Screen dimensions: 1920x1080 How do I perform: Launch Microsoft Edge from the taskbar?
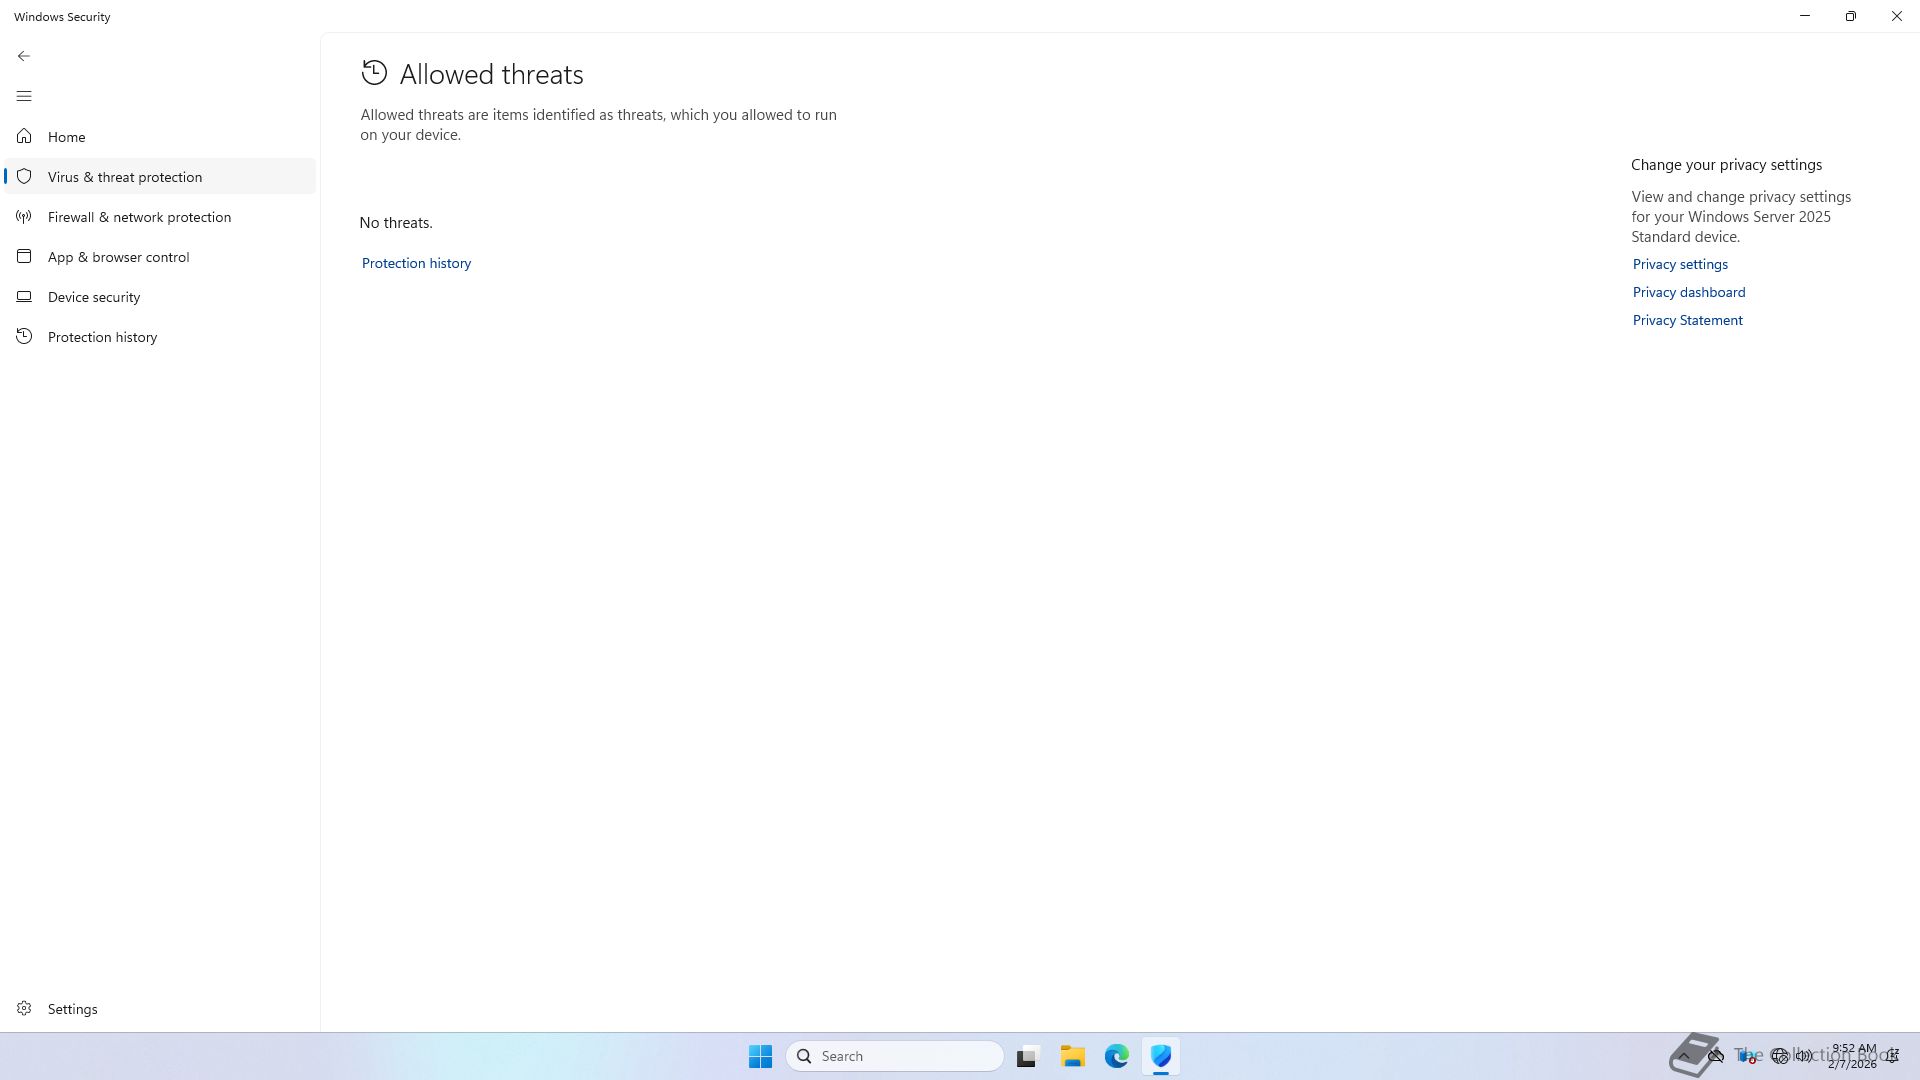(x=1116, y=1056)
